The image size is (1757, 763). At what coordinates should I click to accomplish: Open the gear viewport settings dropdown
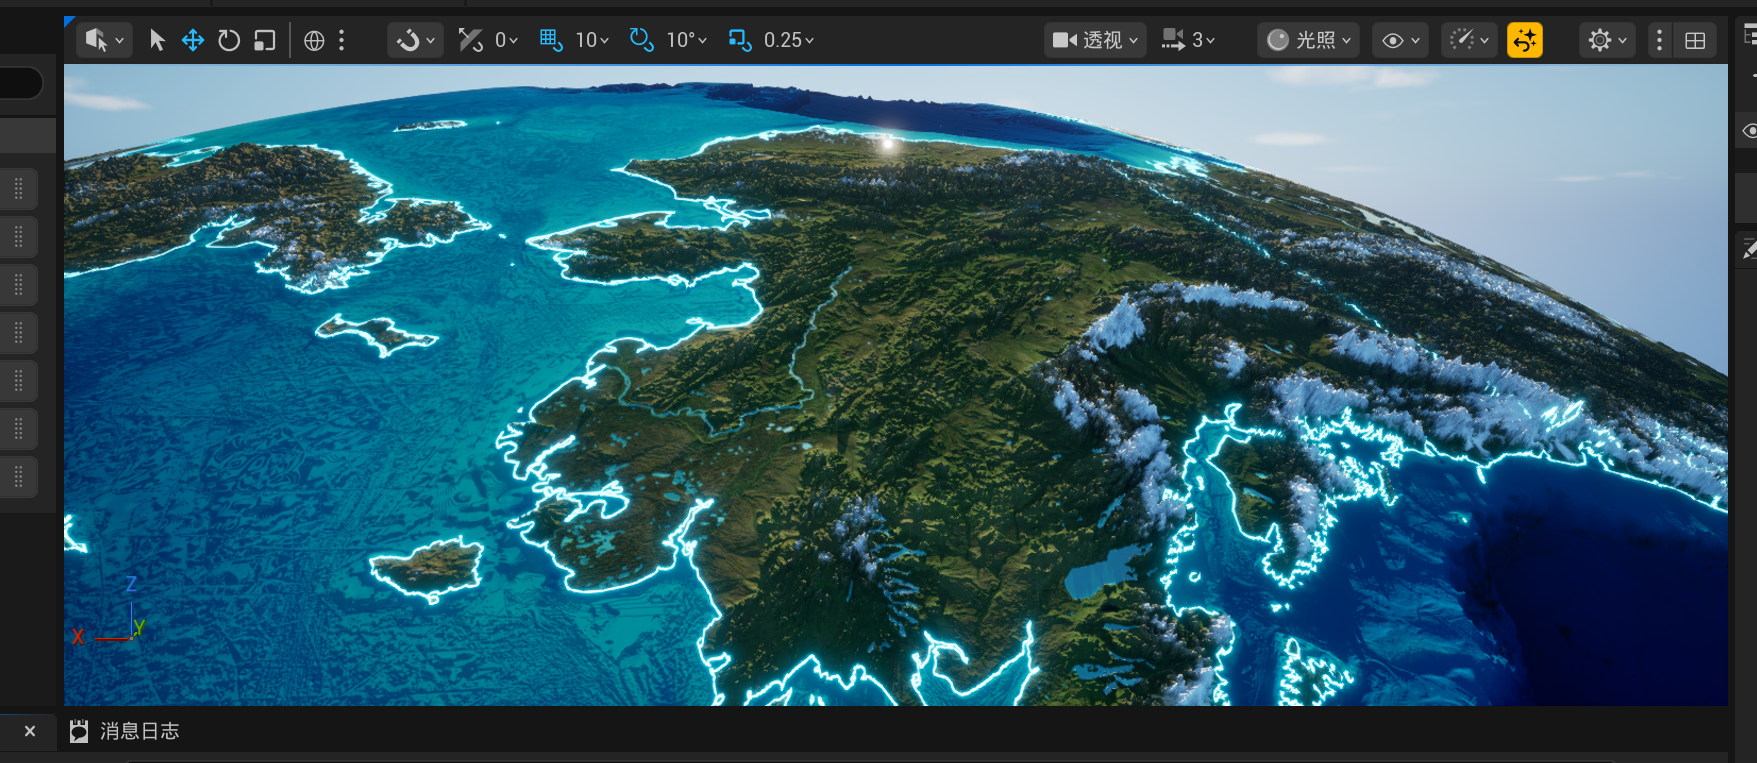(1607, 40)
